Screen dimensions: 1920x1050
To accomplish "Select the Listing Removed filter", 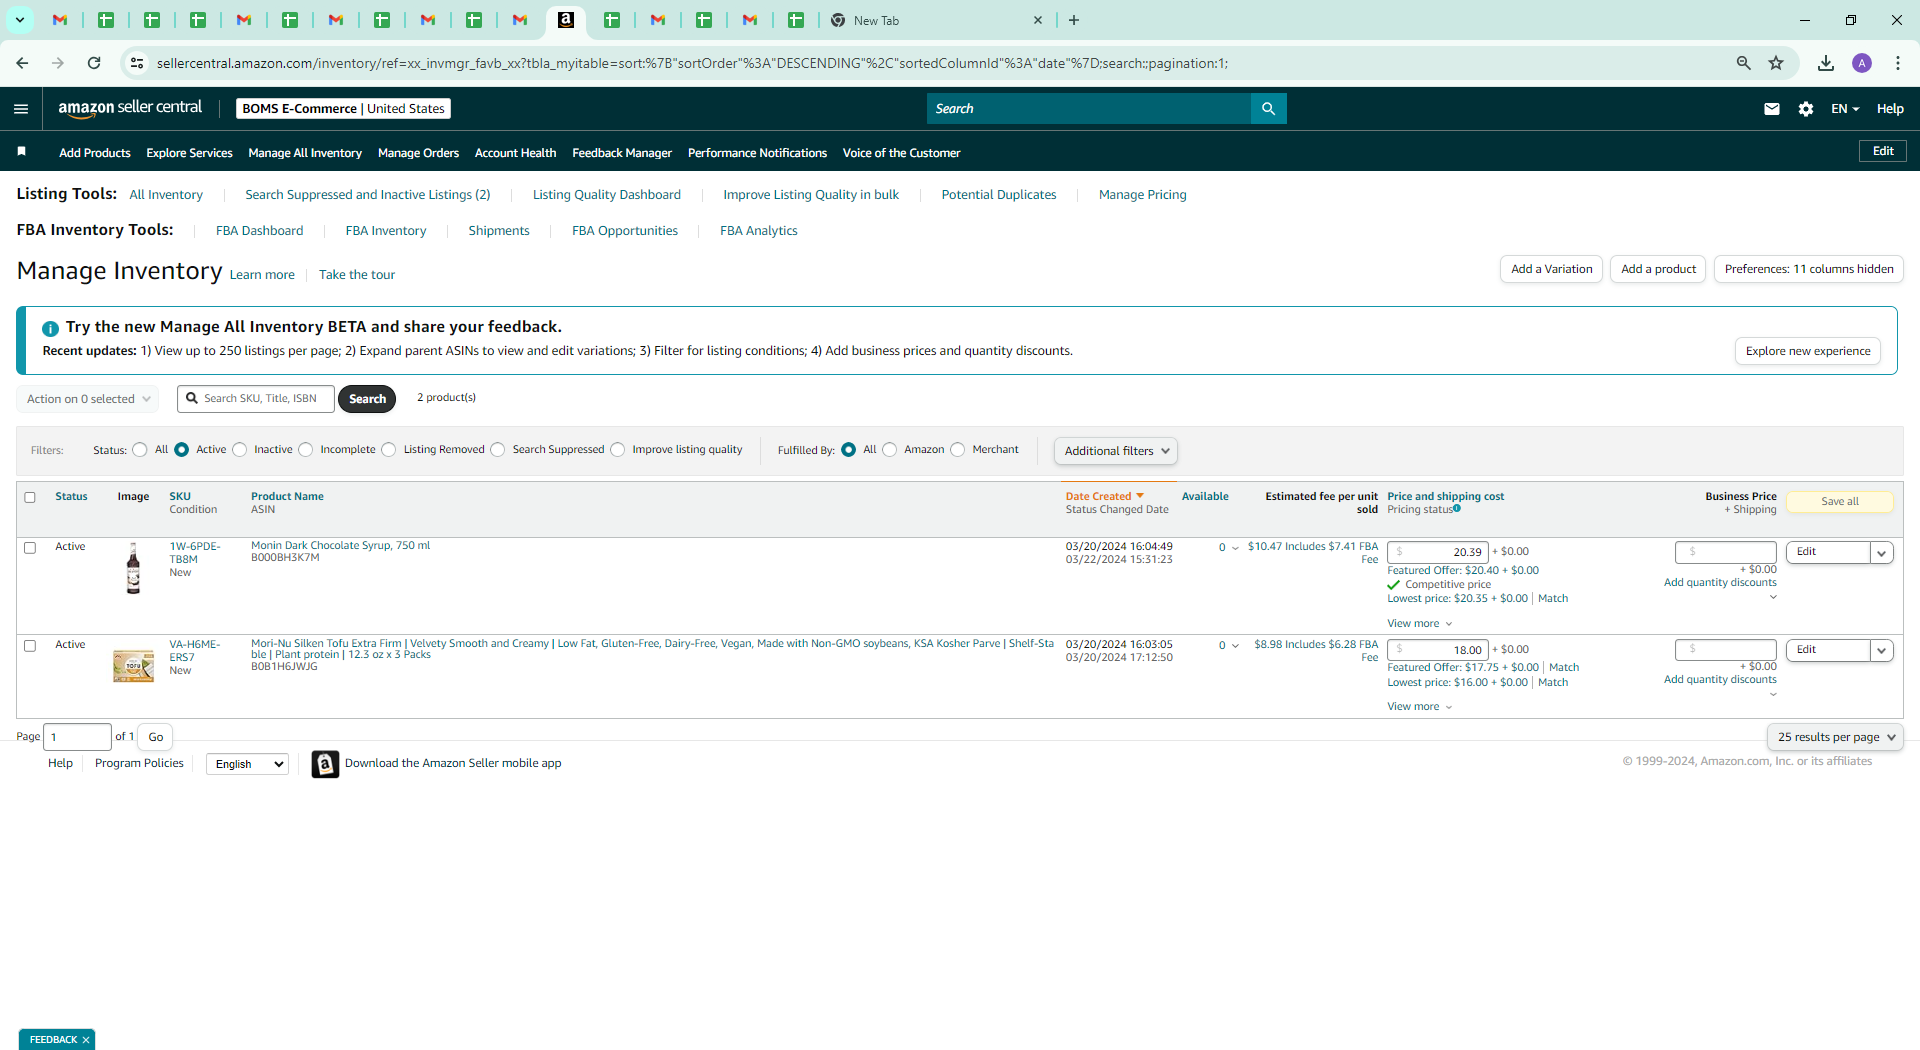I will (x=389, y=450).
